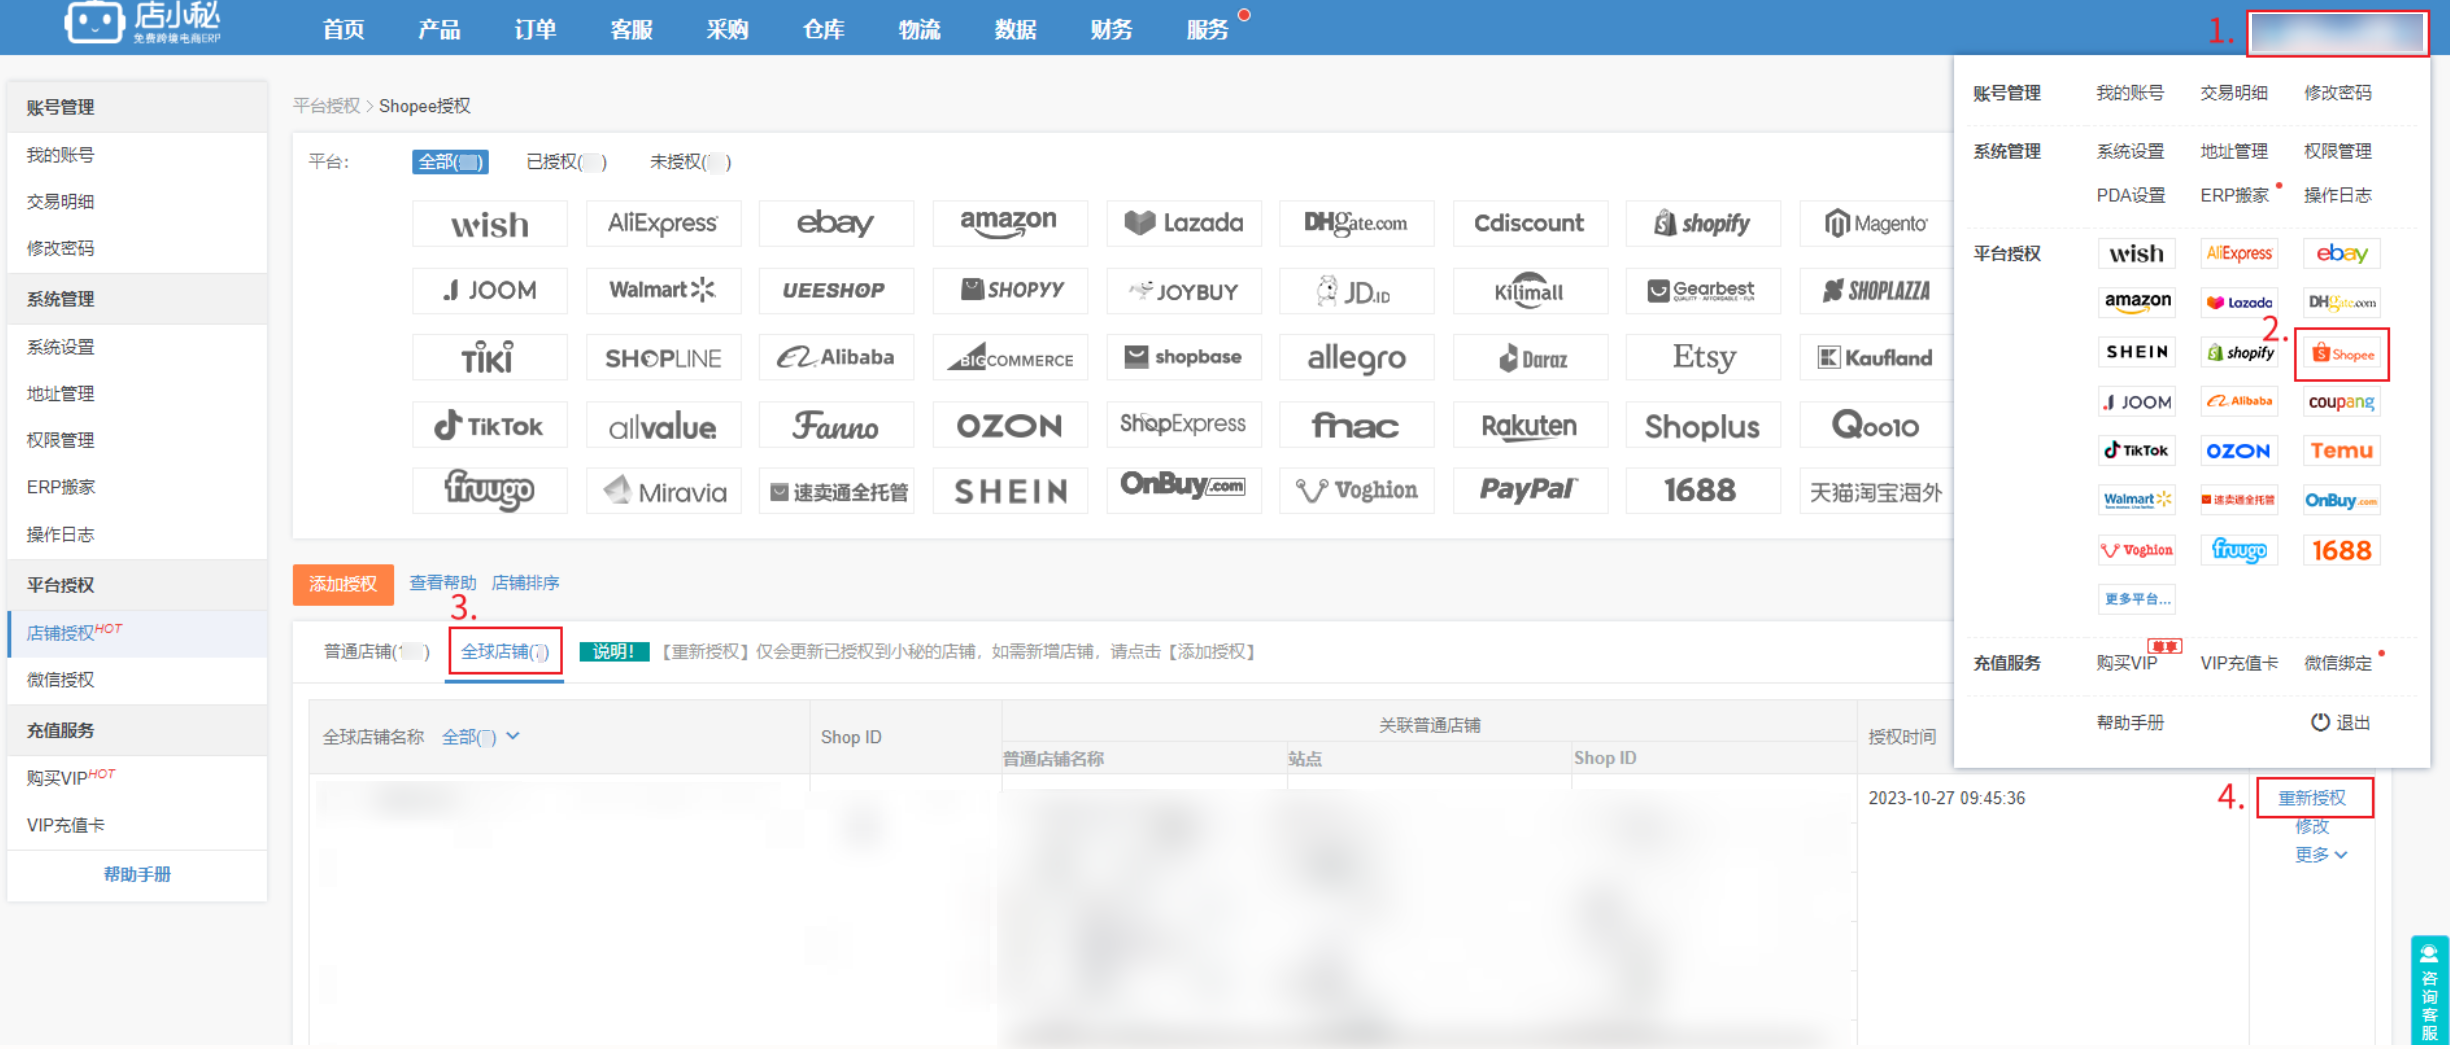Select the Lazada tile in main grid

pos(1183,223)
